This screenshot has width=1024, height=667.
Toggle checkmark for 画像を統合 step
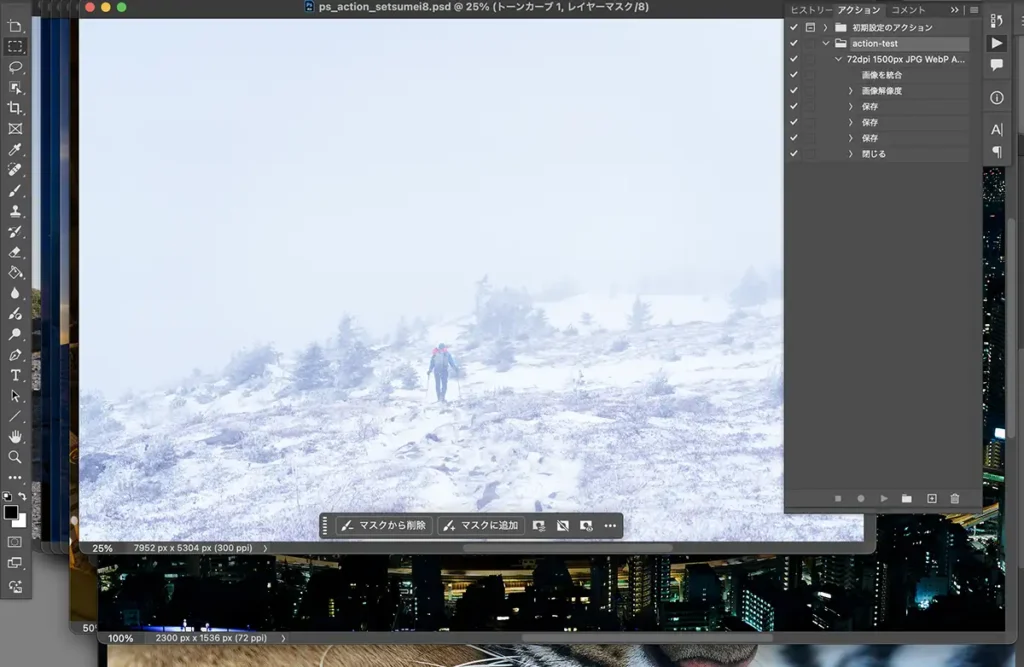pos(794,75)
